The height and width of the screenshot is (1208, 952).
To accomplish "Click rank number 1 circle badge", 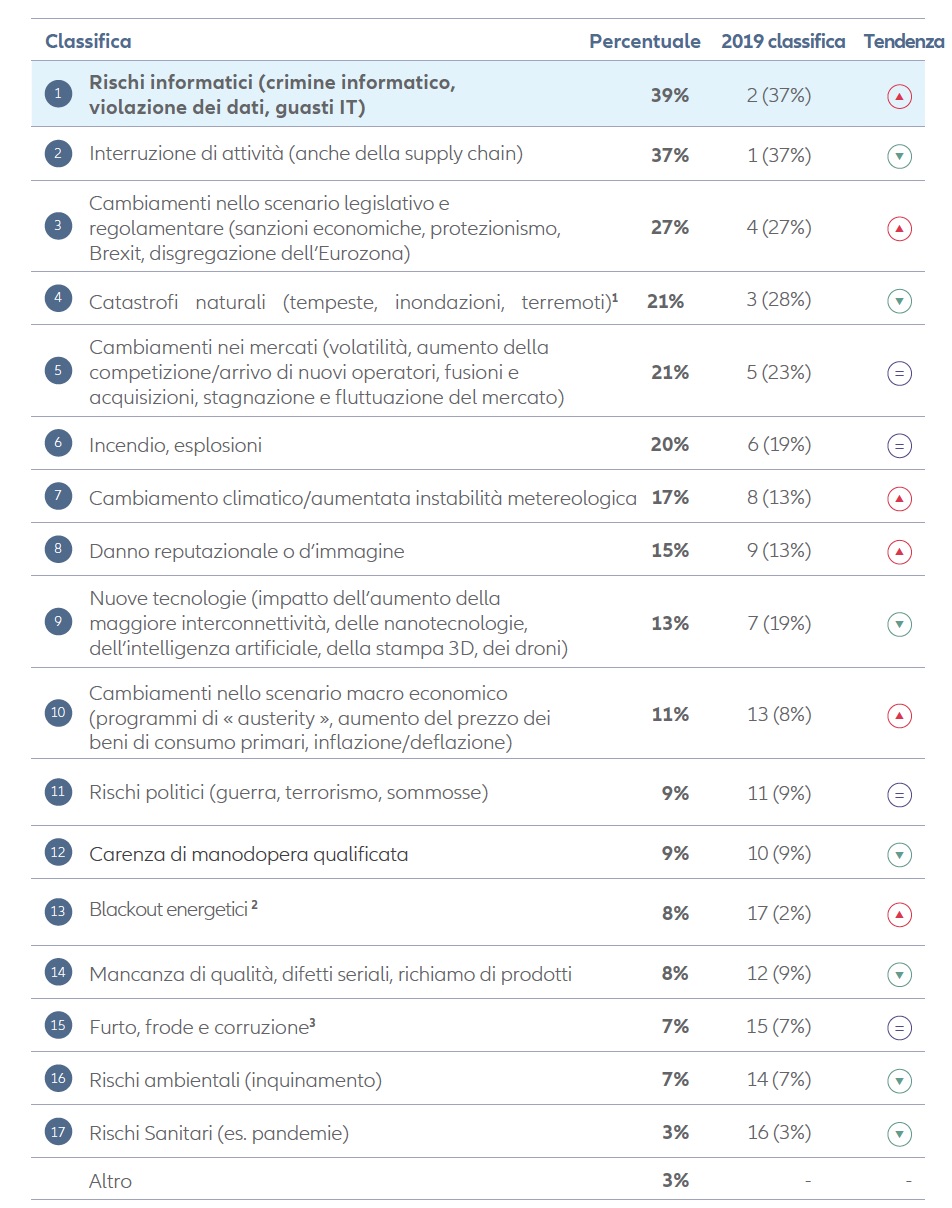I will click(x=58, y=94).
